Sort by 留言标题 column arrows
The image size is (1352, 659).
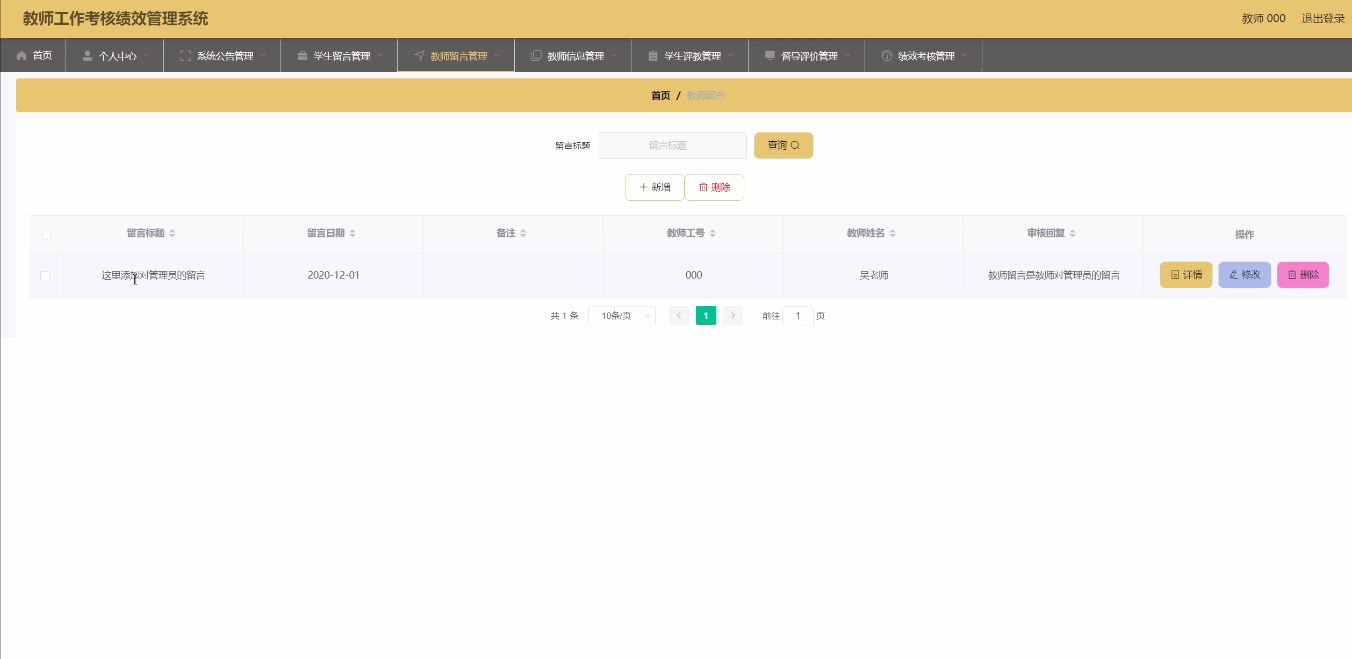click(x=172, y=233)
